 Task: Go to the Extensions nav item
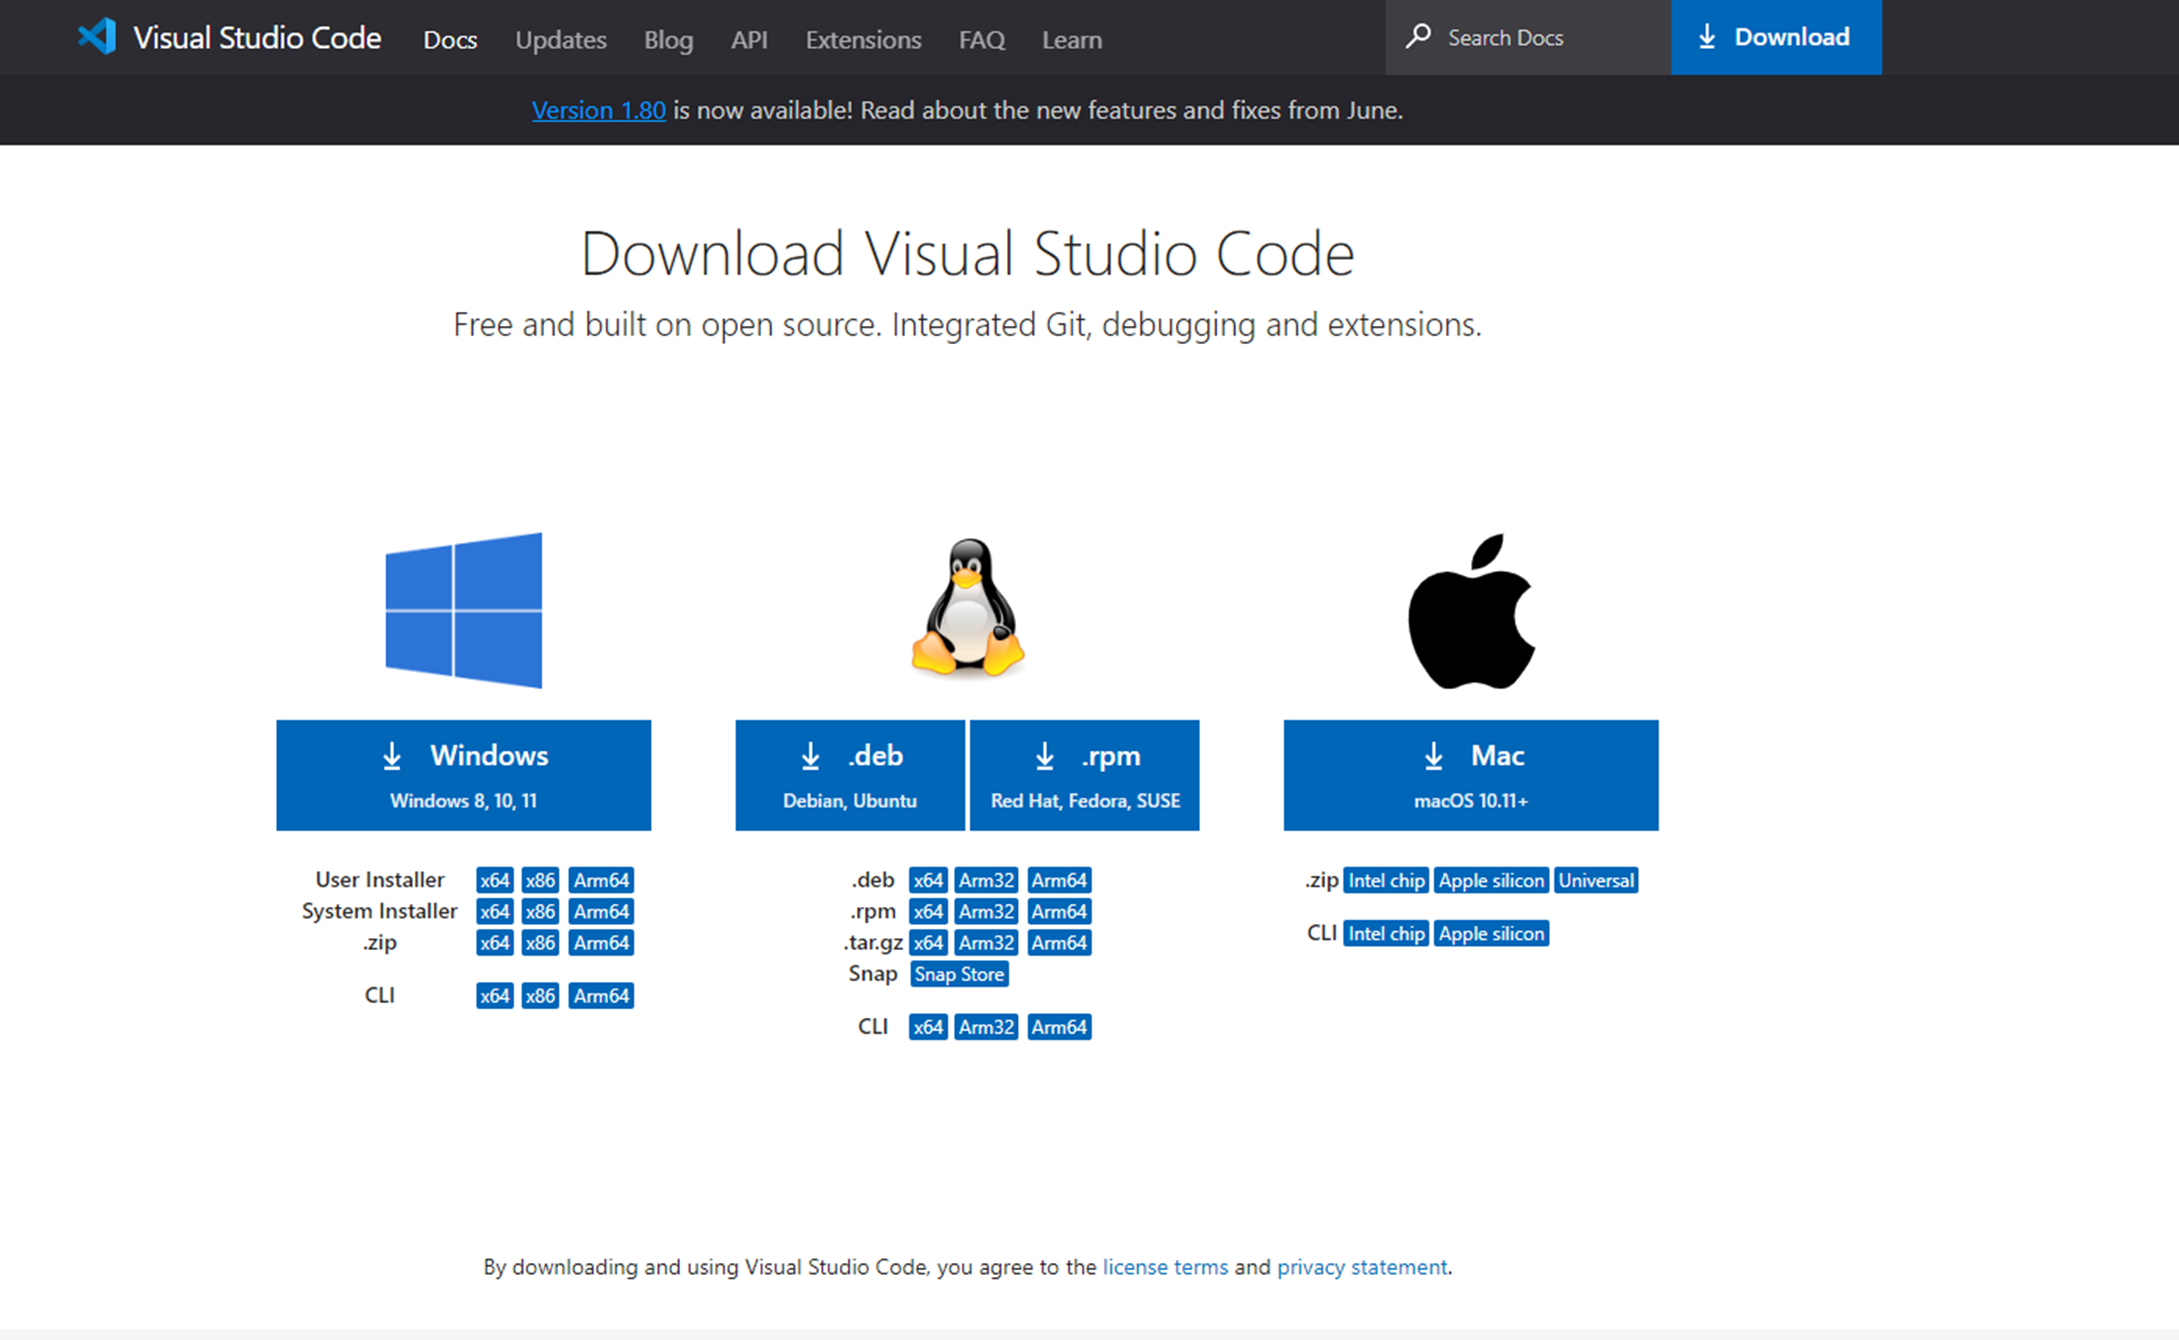pos(863,39)
